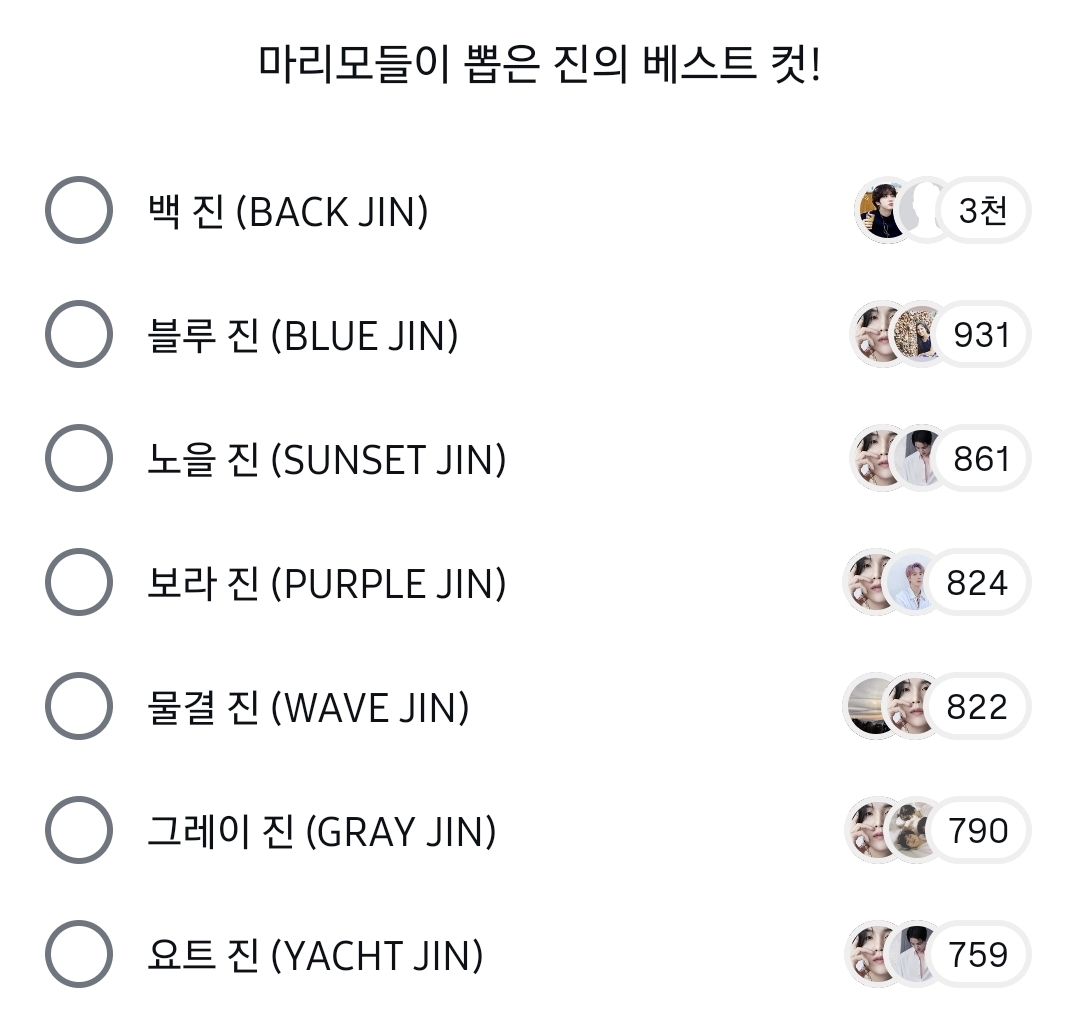Image resolution: width=1080 pixels, height=1034 pixels.
Task: Click the 3천 vote count badge
Action: tap(982, 211)
